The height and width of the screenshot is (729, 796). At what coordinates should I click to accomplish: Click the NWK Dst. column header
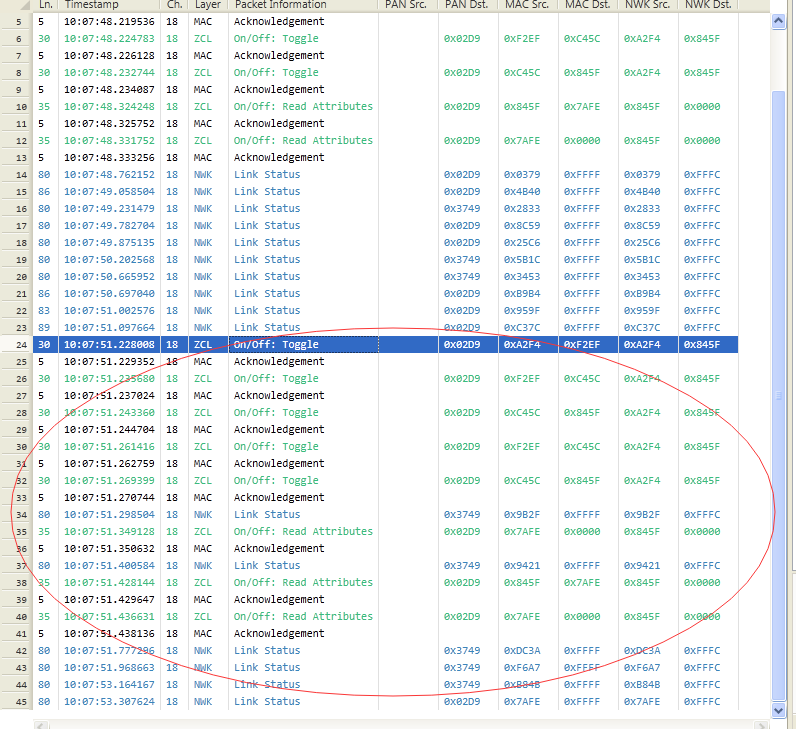[708, 5]
